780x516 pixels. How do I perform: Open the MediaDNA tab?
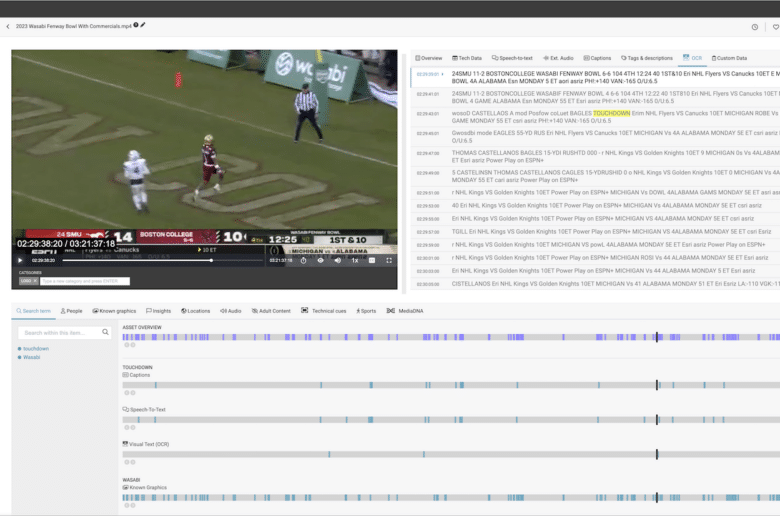(x=405, y=311)
